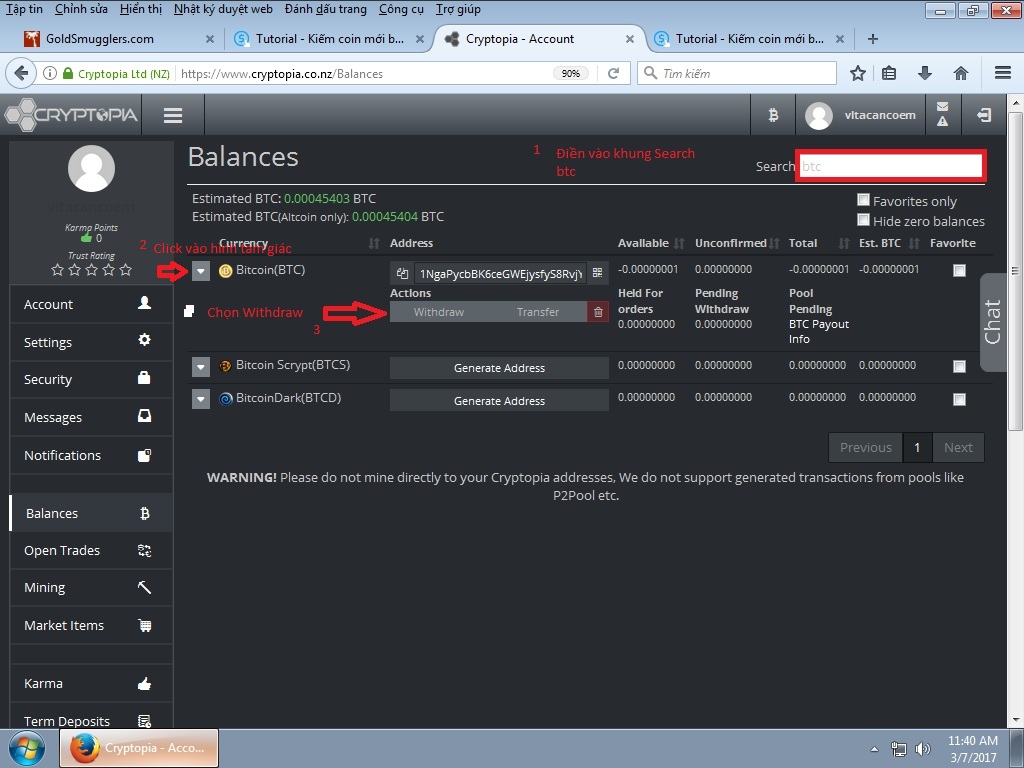
Task: Open Mining in the sidebar
Action: (91, 588)
